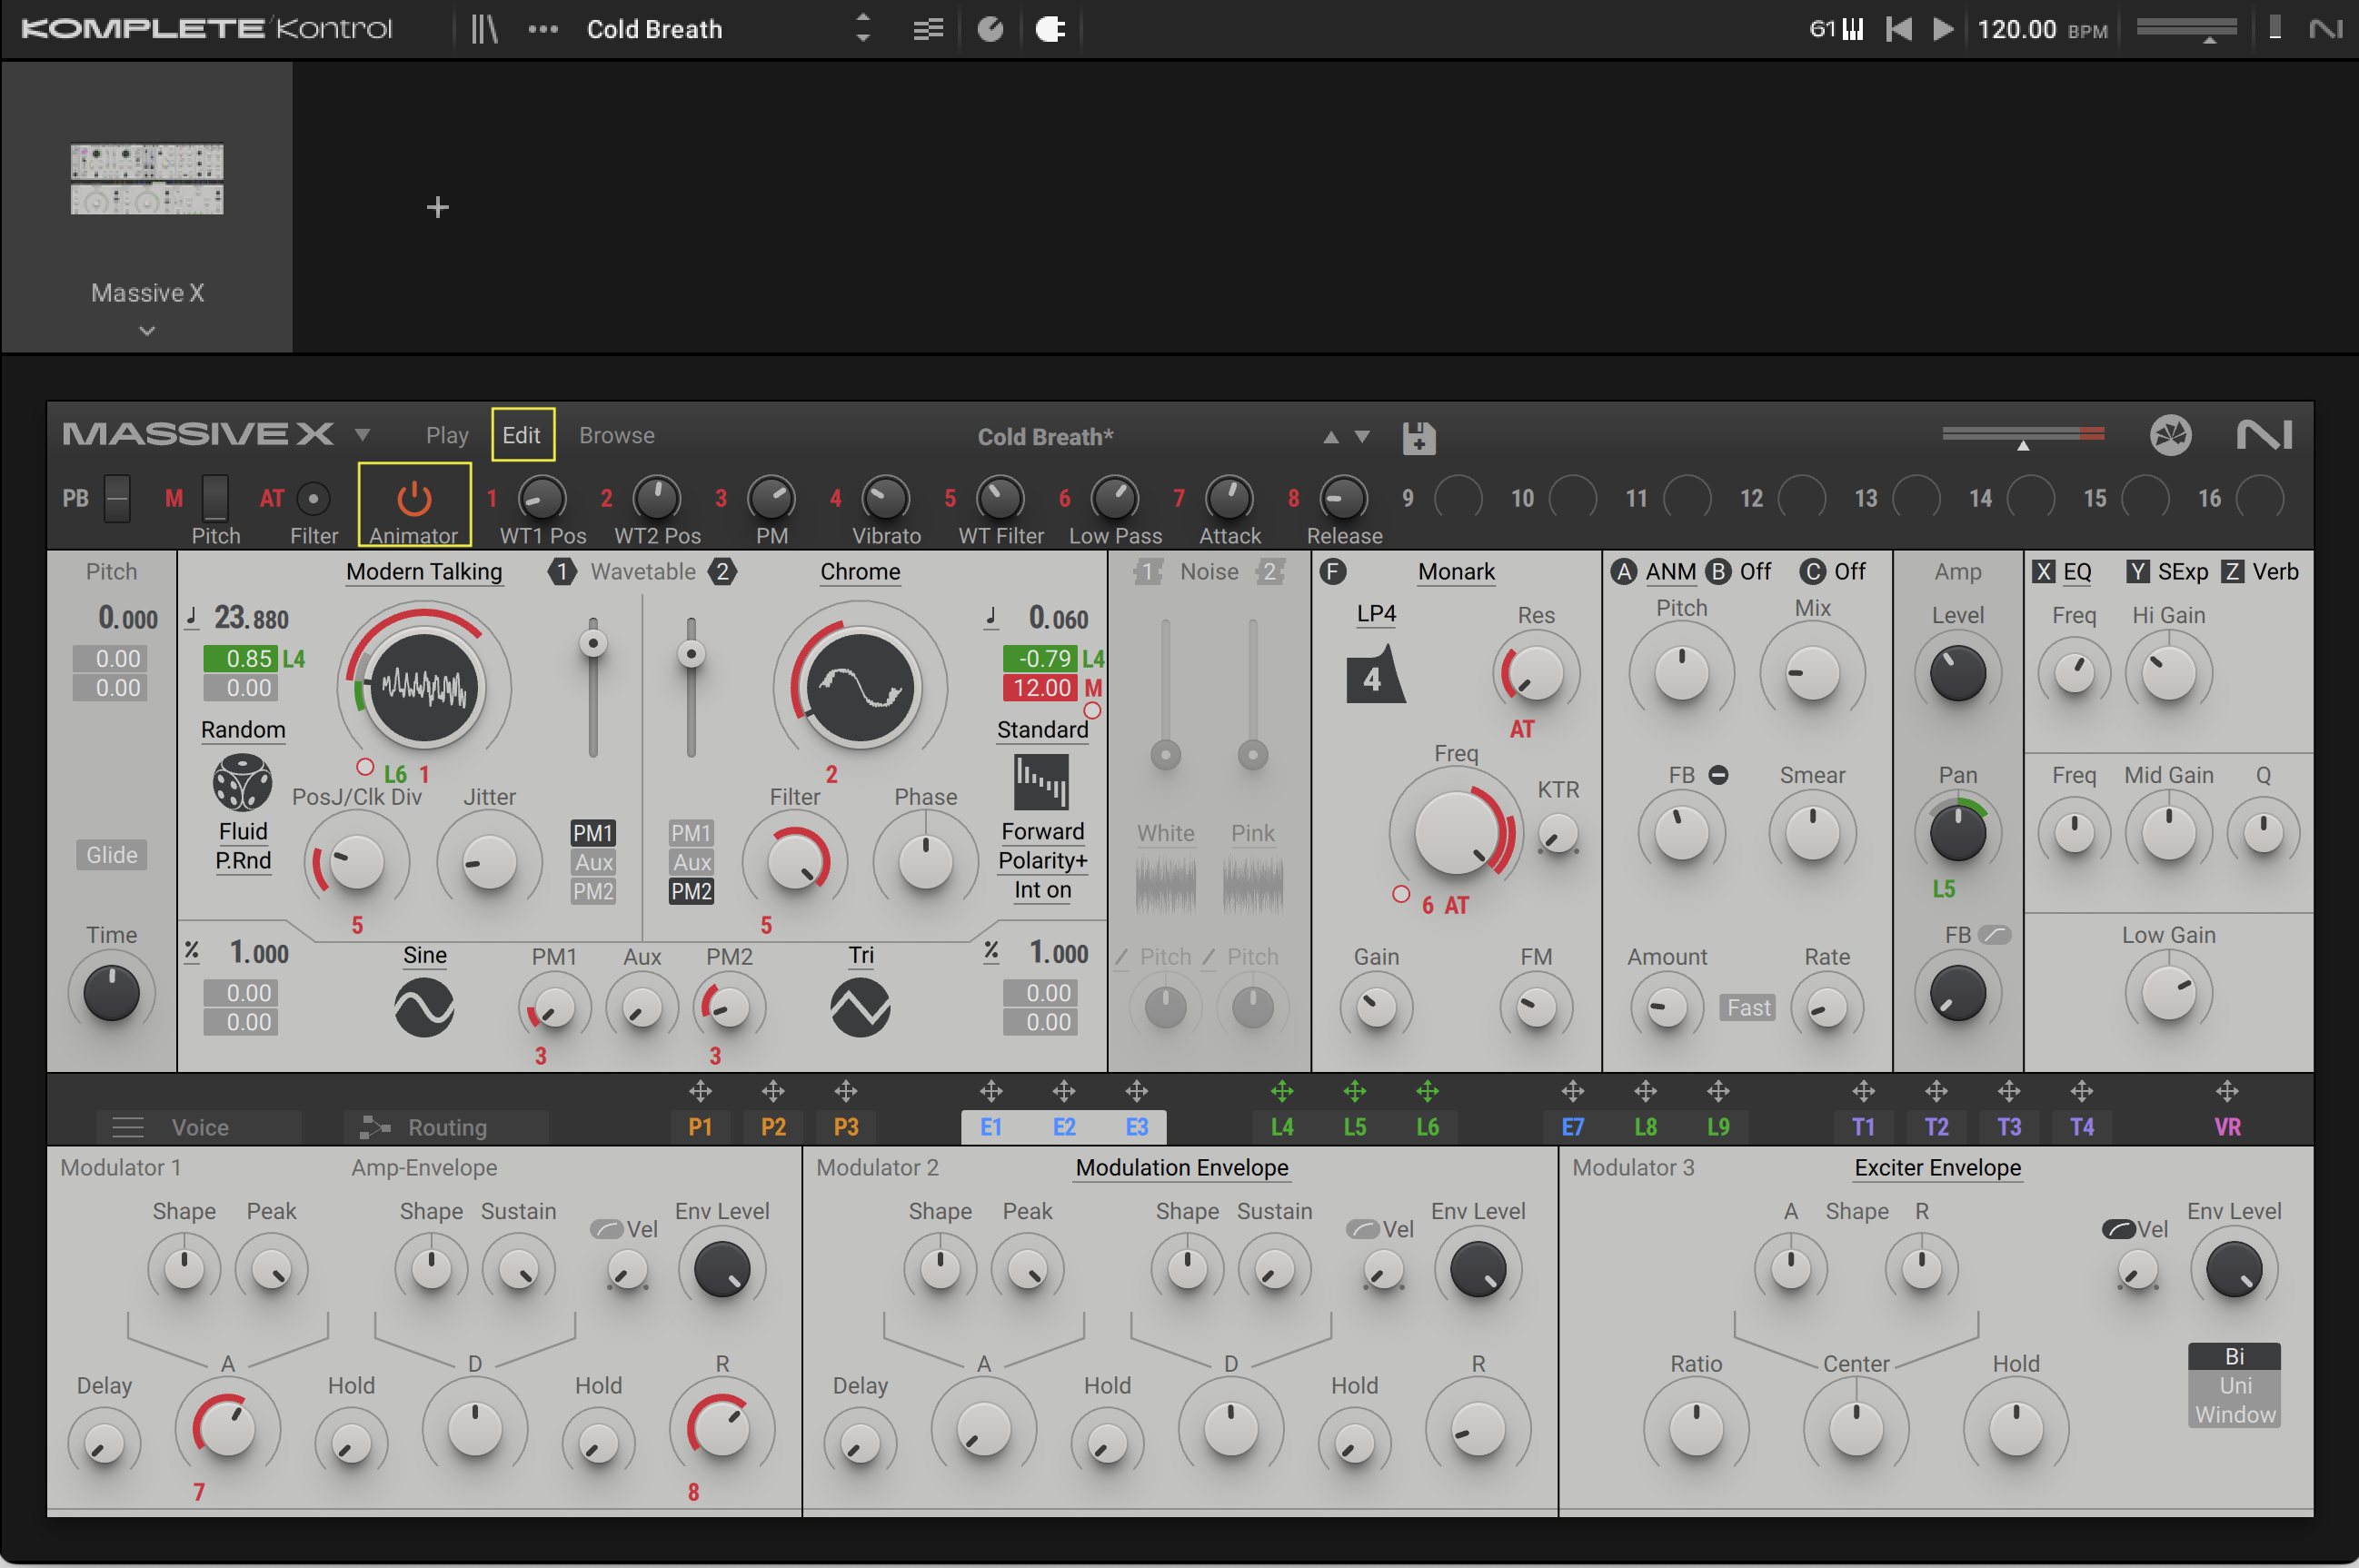Click the Massive X save preset disk icon
2359x1568 pixels.
click(1418, 437)
